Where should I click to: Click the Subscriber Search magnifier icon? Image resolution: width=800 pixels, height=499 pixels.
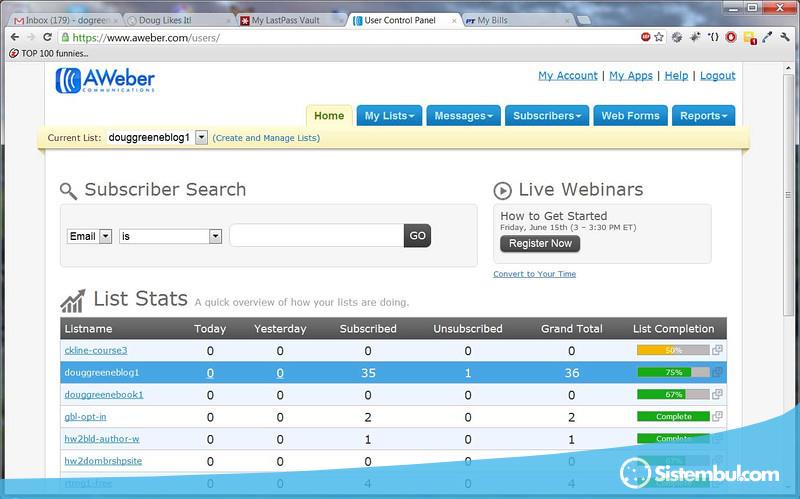[68, 191]
